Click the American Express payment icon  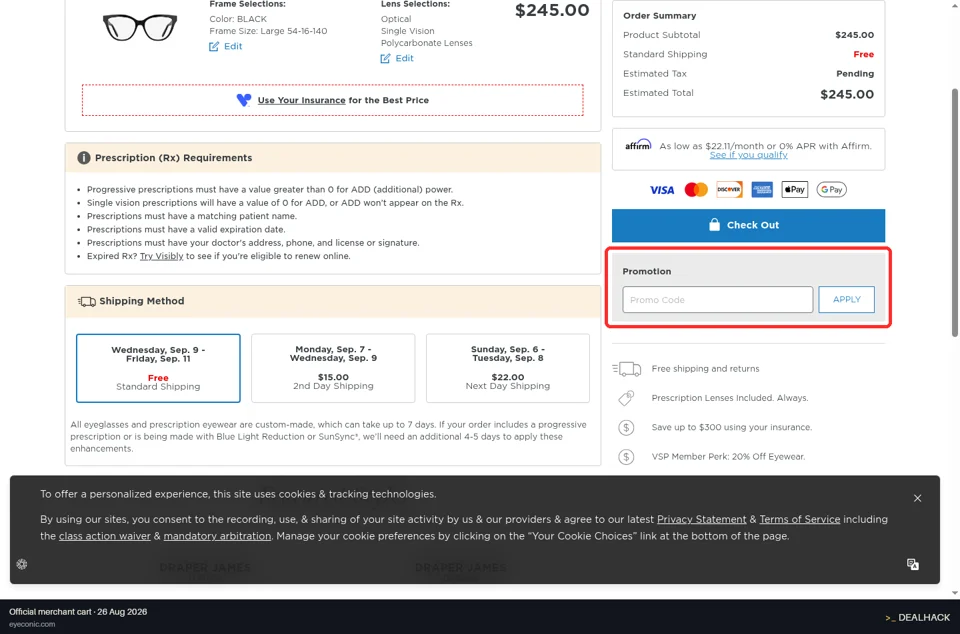762,190
